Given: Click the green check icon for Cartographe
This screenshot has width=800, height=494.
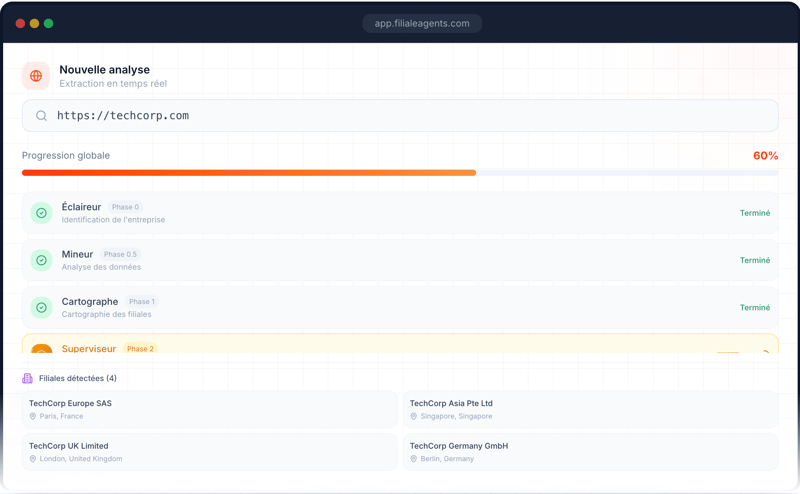Looking at the screenshot, I should coord(41,308).
